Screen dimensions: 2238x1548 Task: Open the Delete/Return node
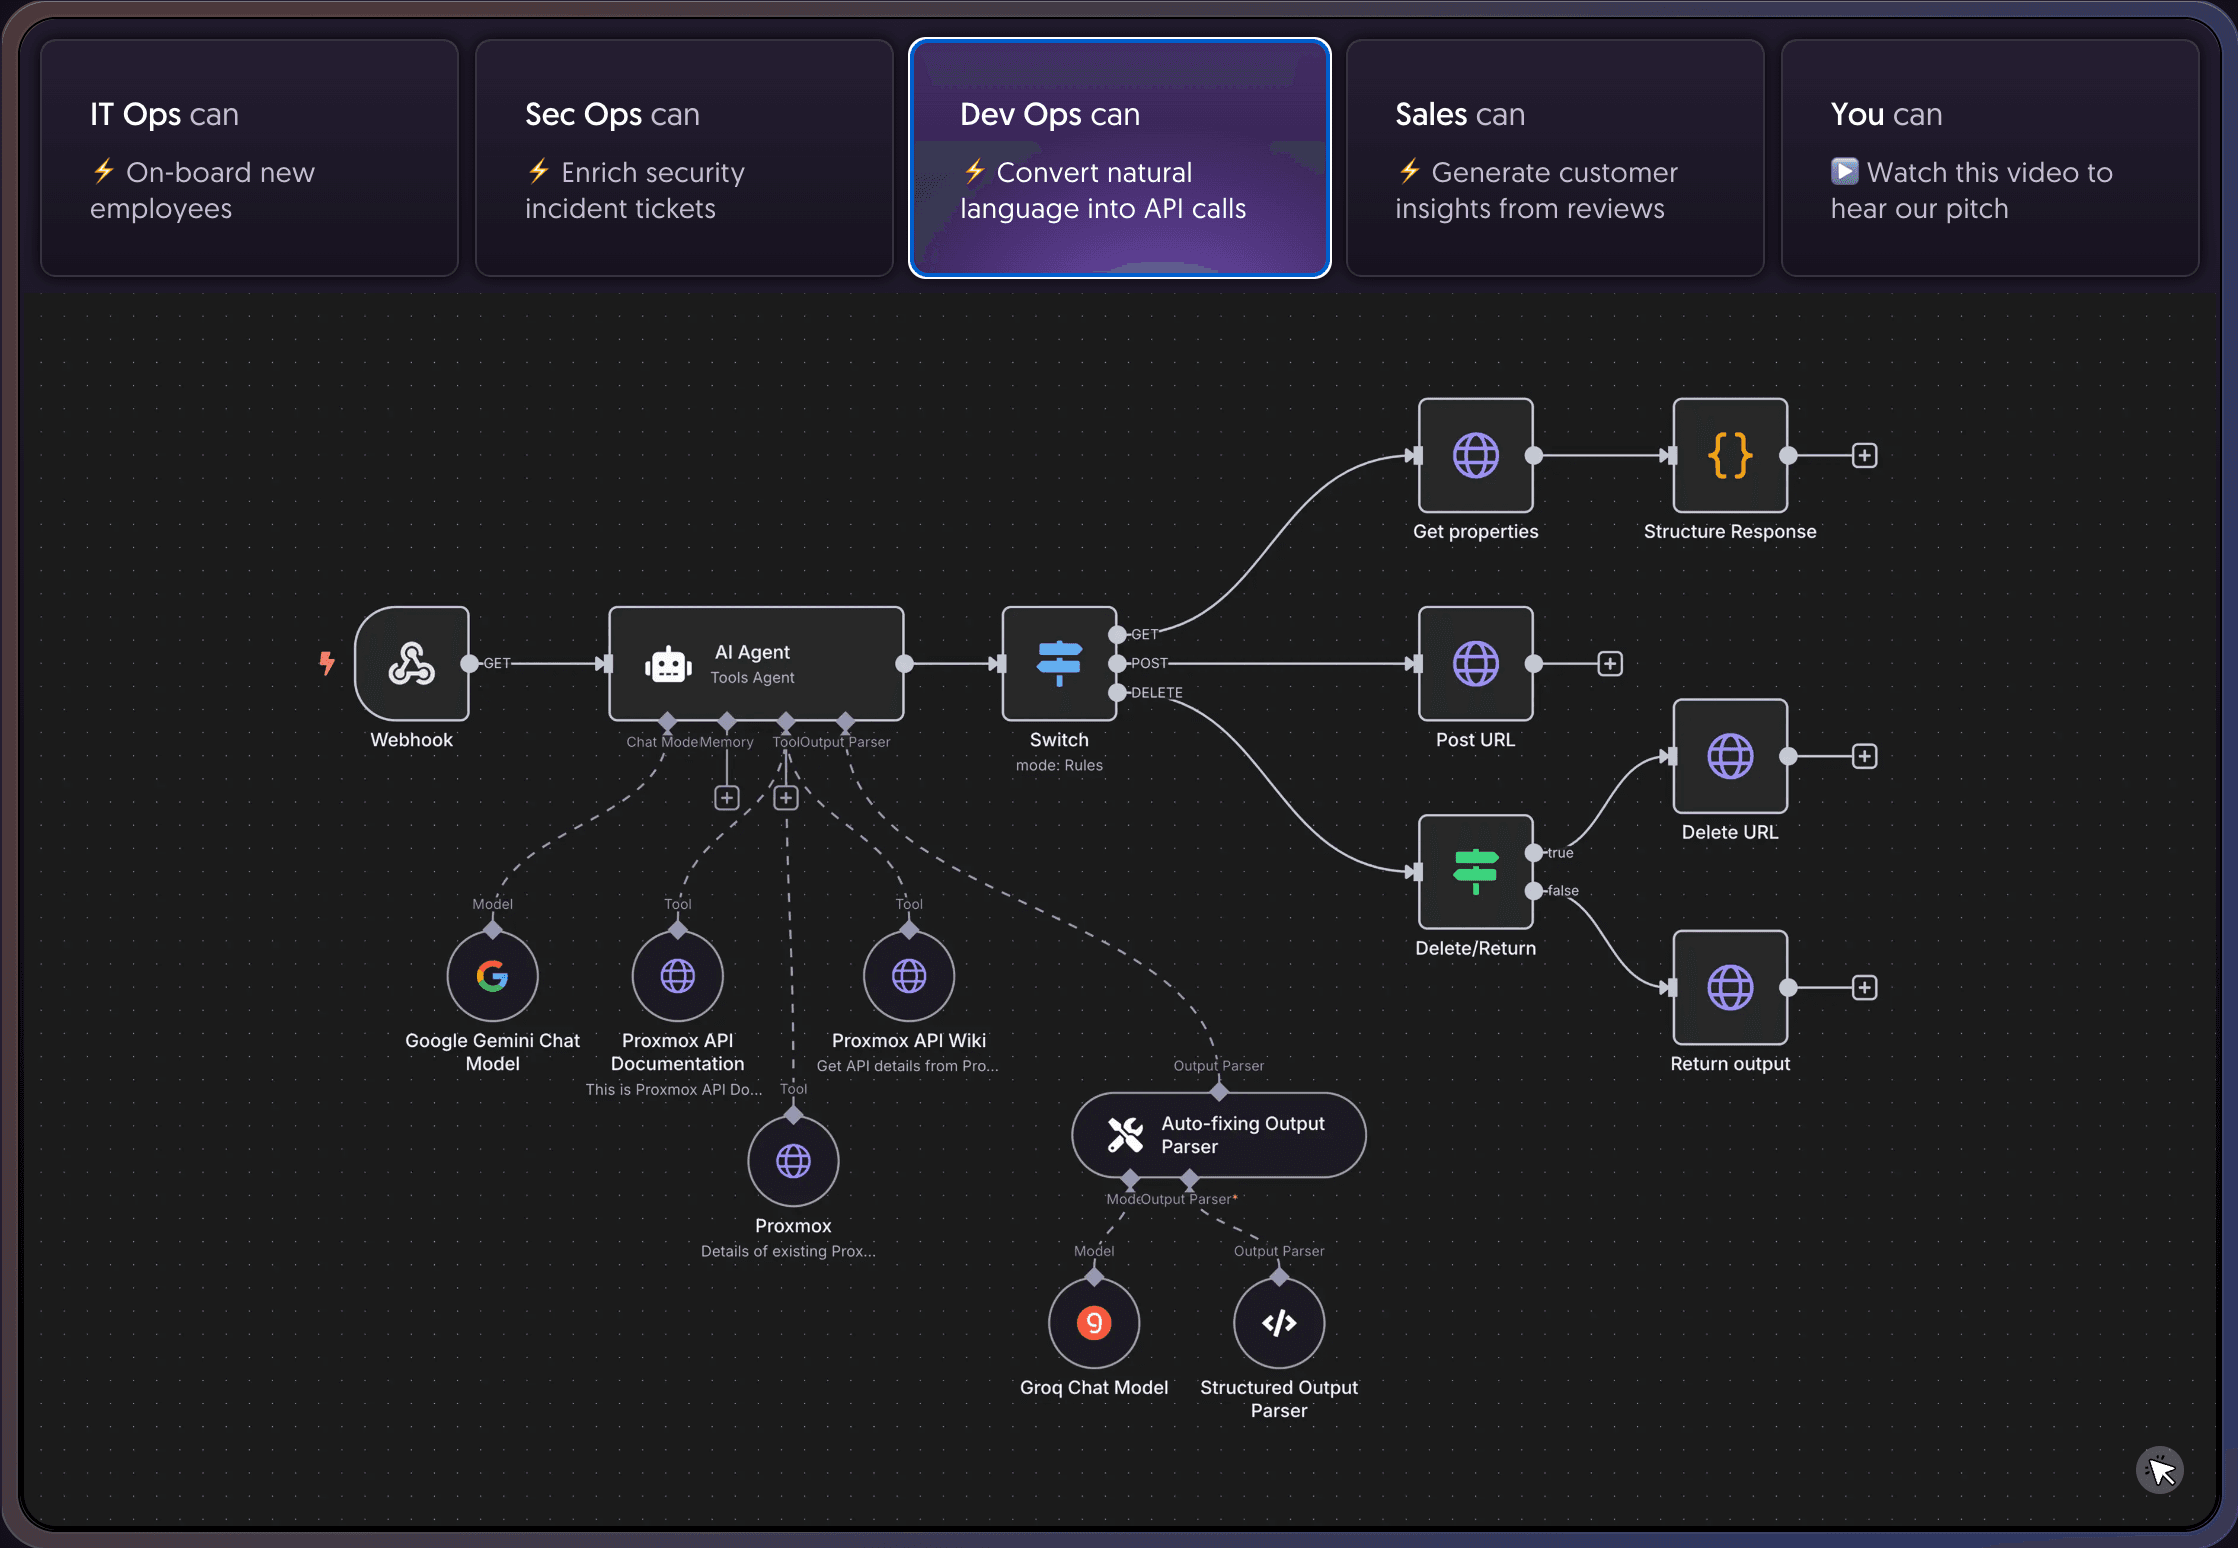1475,871
